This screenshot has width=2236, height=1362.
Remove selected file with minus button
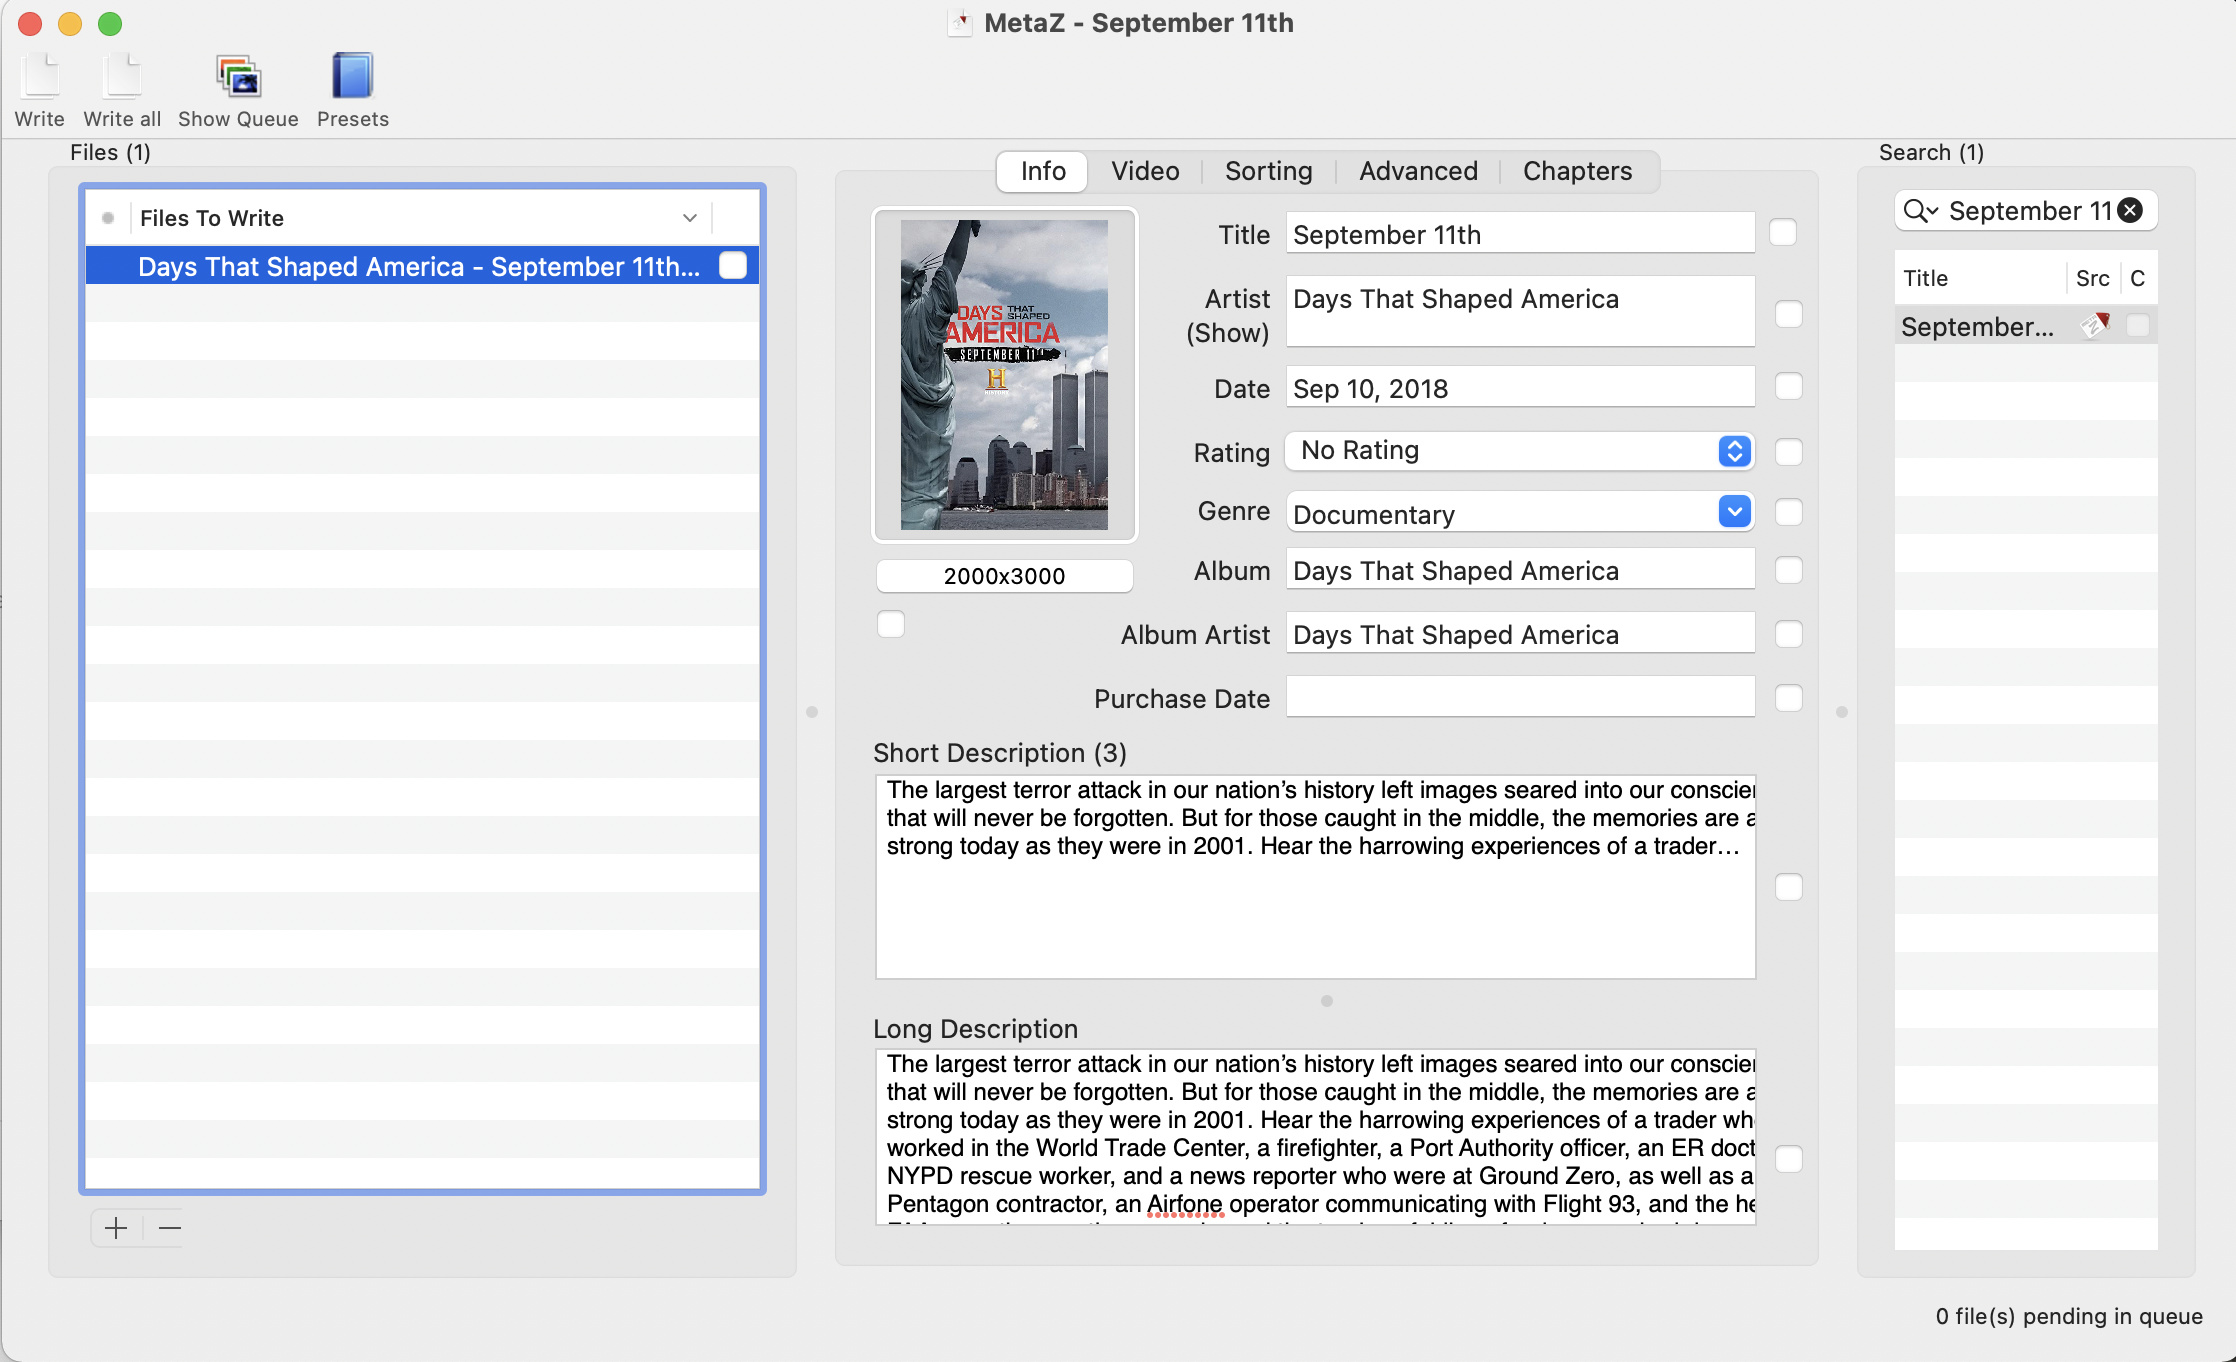coord(170,1228)
